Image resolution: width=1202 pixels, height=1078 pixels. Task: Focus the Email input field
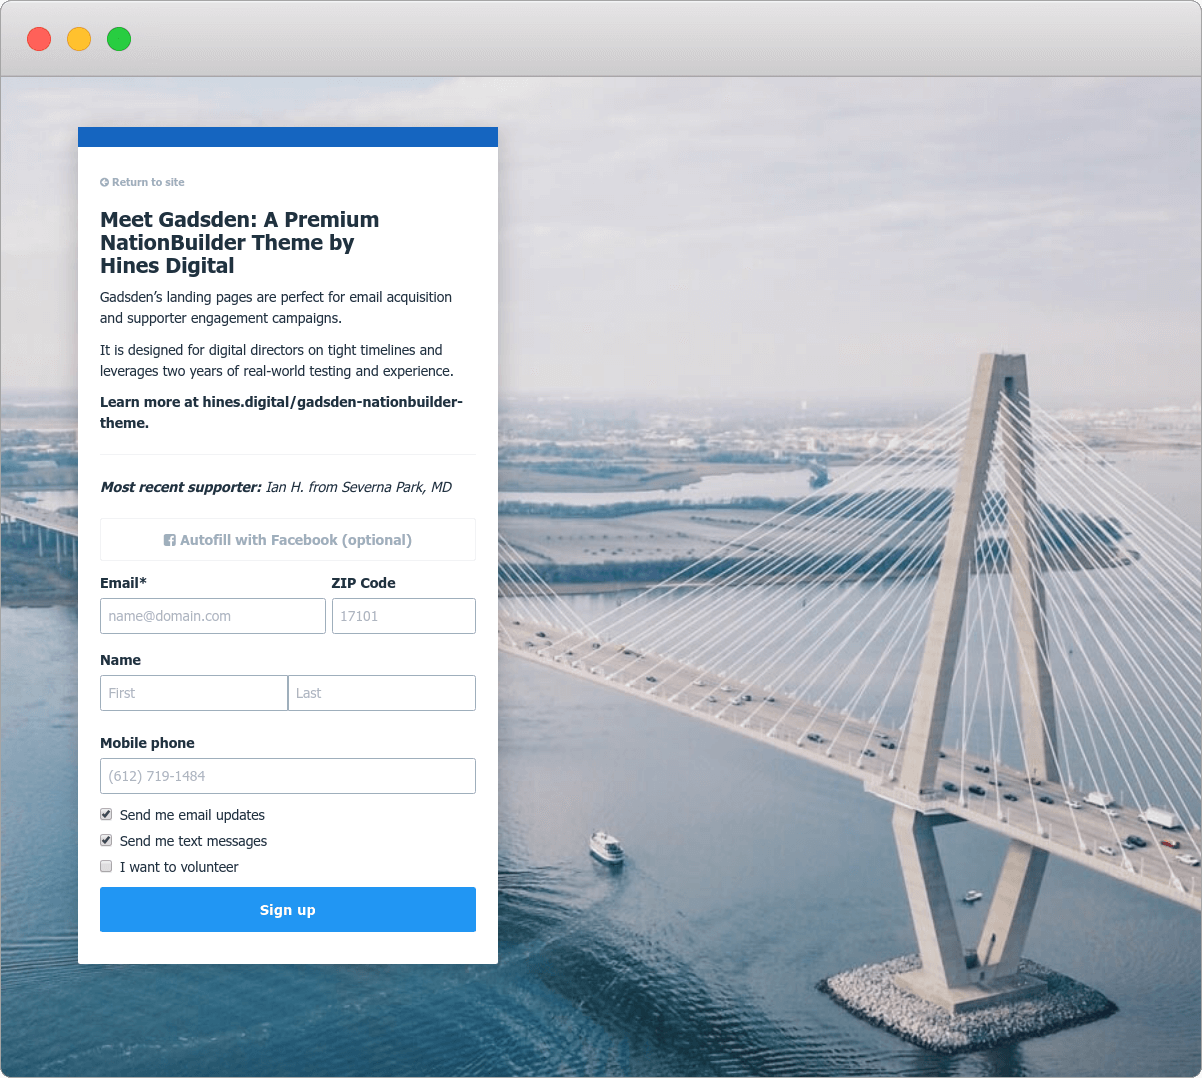click(x=212, y=616)
